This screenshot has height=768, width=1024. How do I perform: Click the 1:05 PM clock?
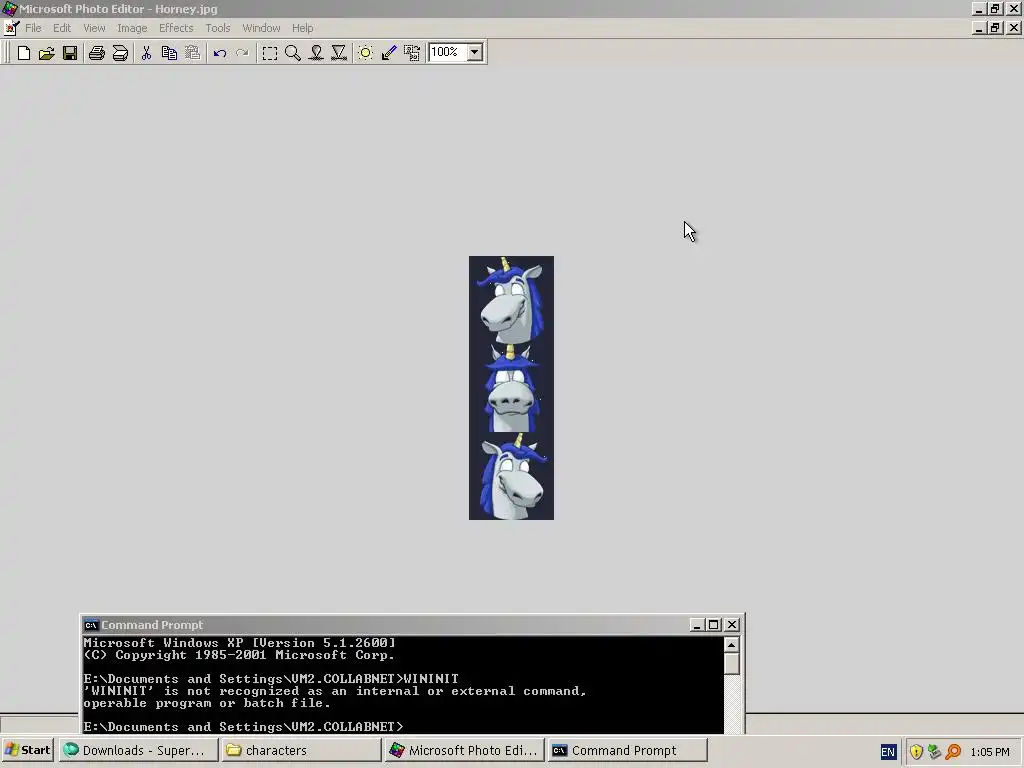(x=990, y=752)
